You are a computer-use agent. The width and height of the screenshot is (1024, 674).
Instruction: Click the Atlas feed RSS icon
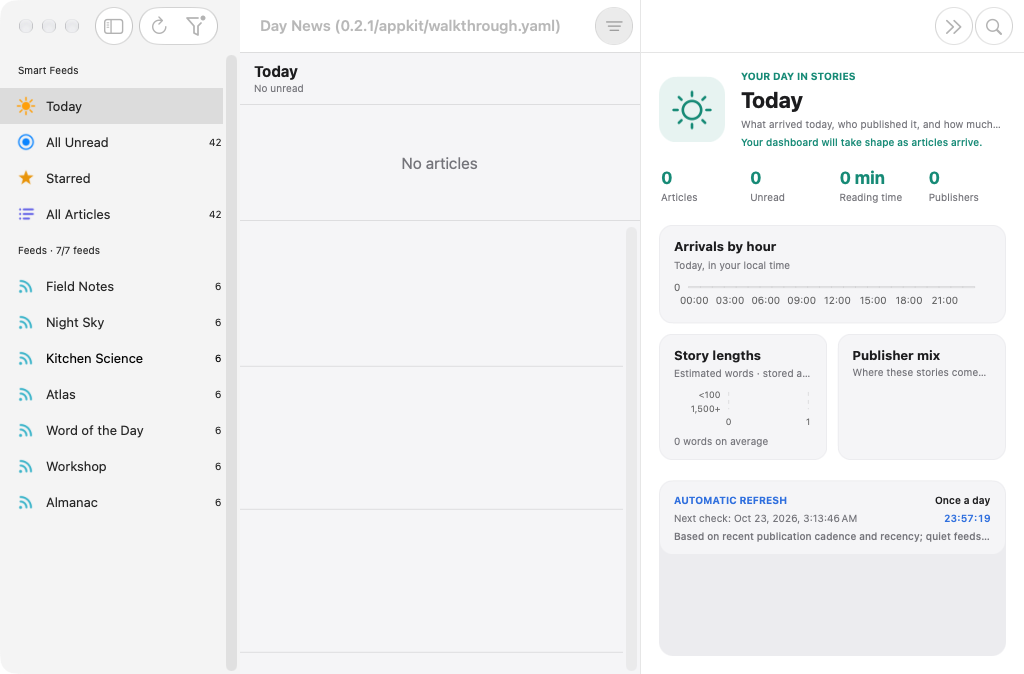point(25,394)
